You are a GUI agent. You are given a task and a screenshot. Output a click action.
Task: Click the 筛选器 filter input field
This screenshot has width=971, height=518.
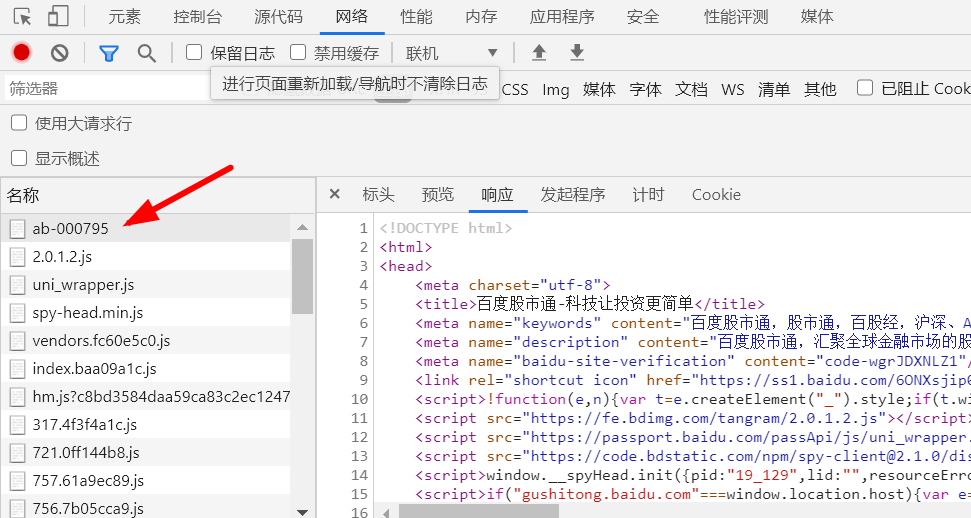point(107,89)
